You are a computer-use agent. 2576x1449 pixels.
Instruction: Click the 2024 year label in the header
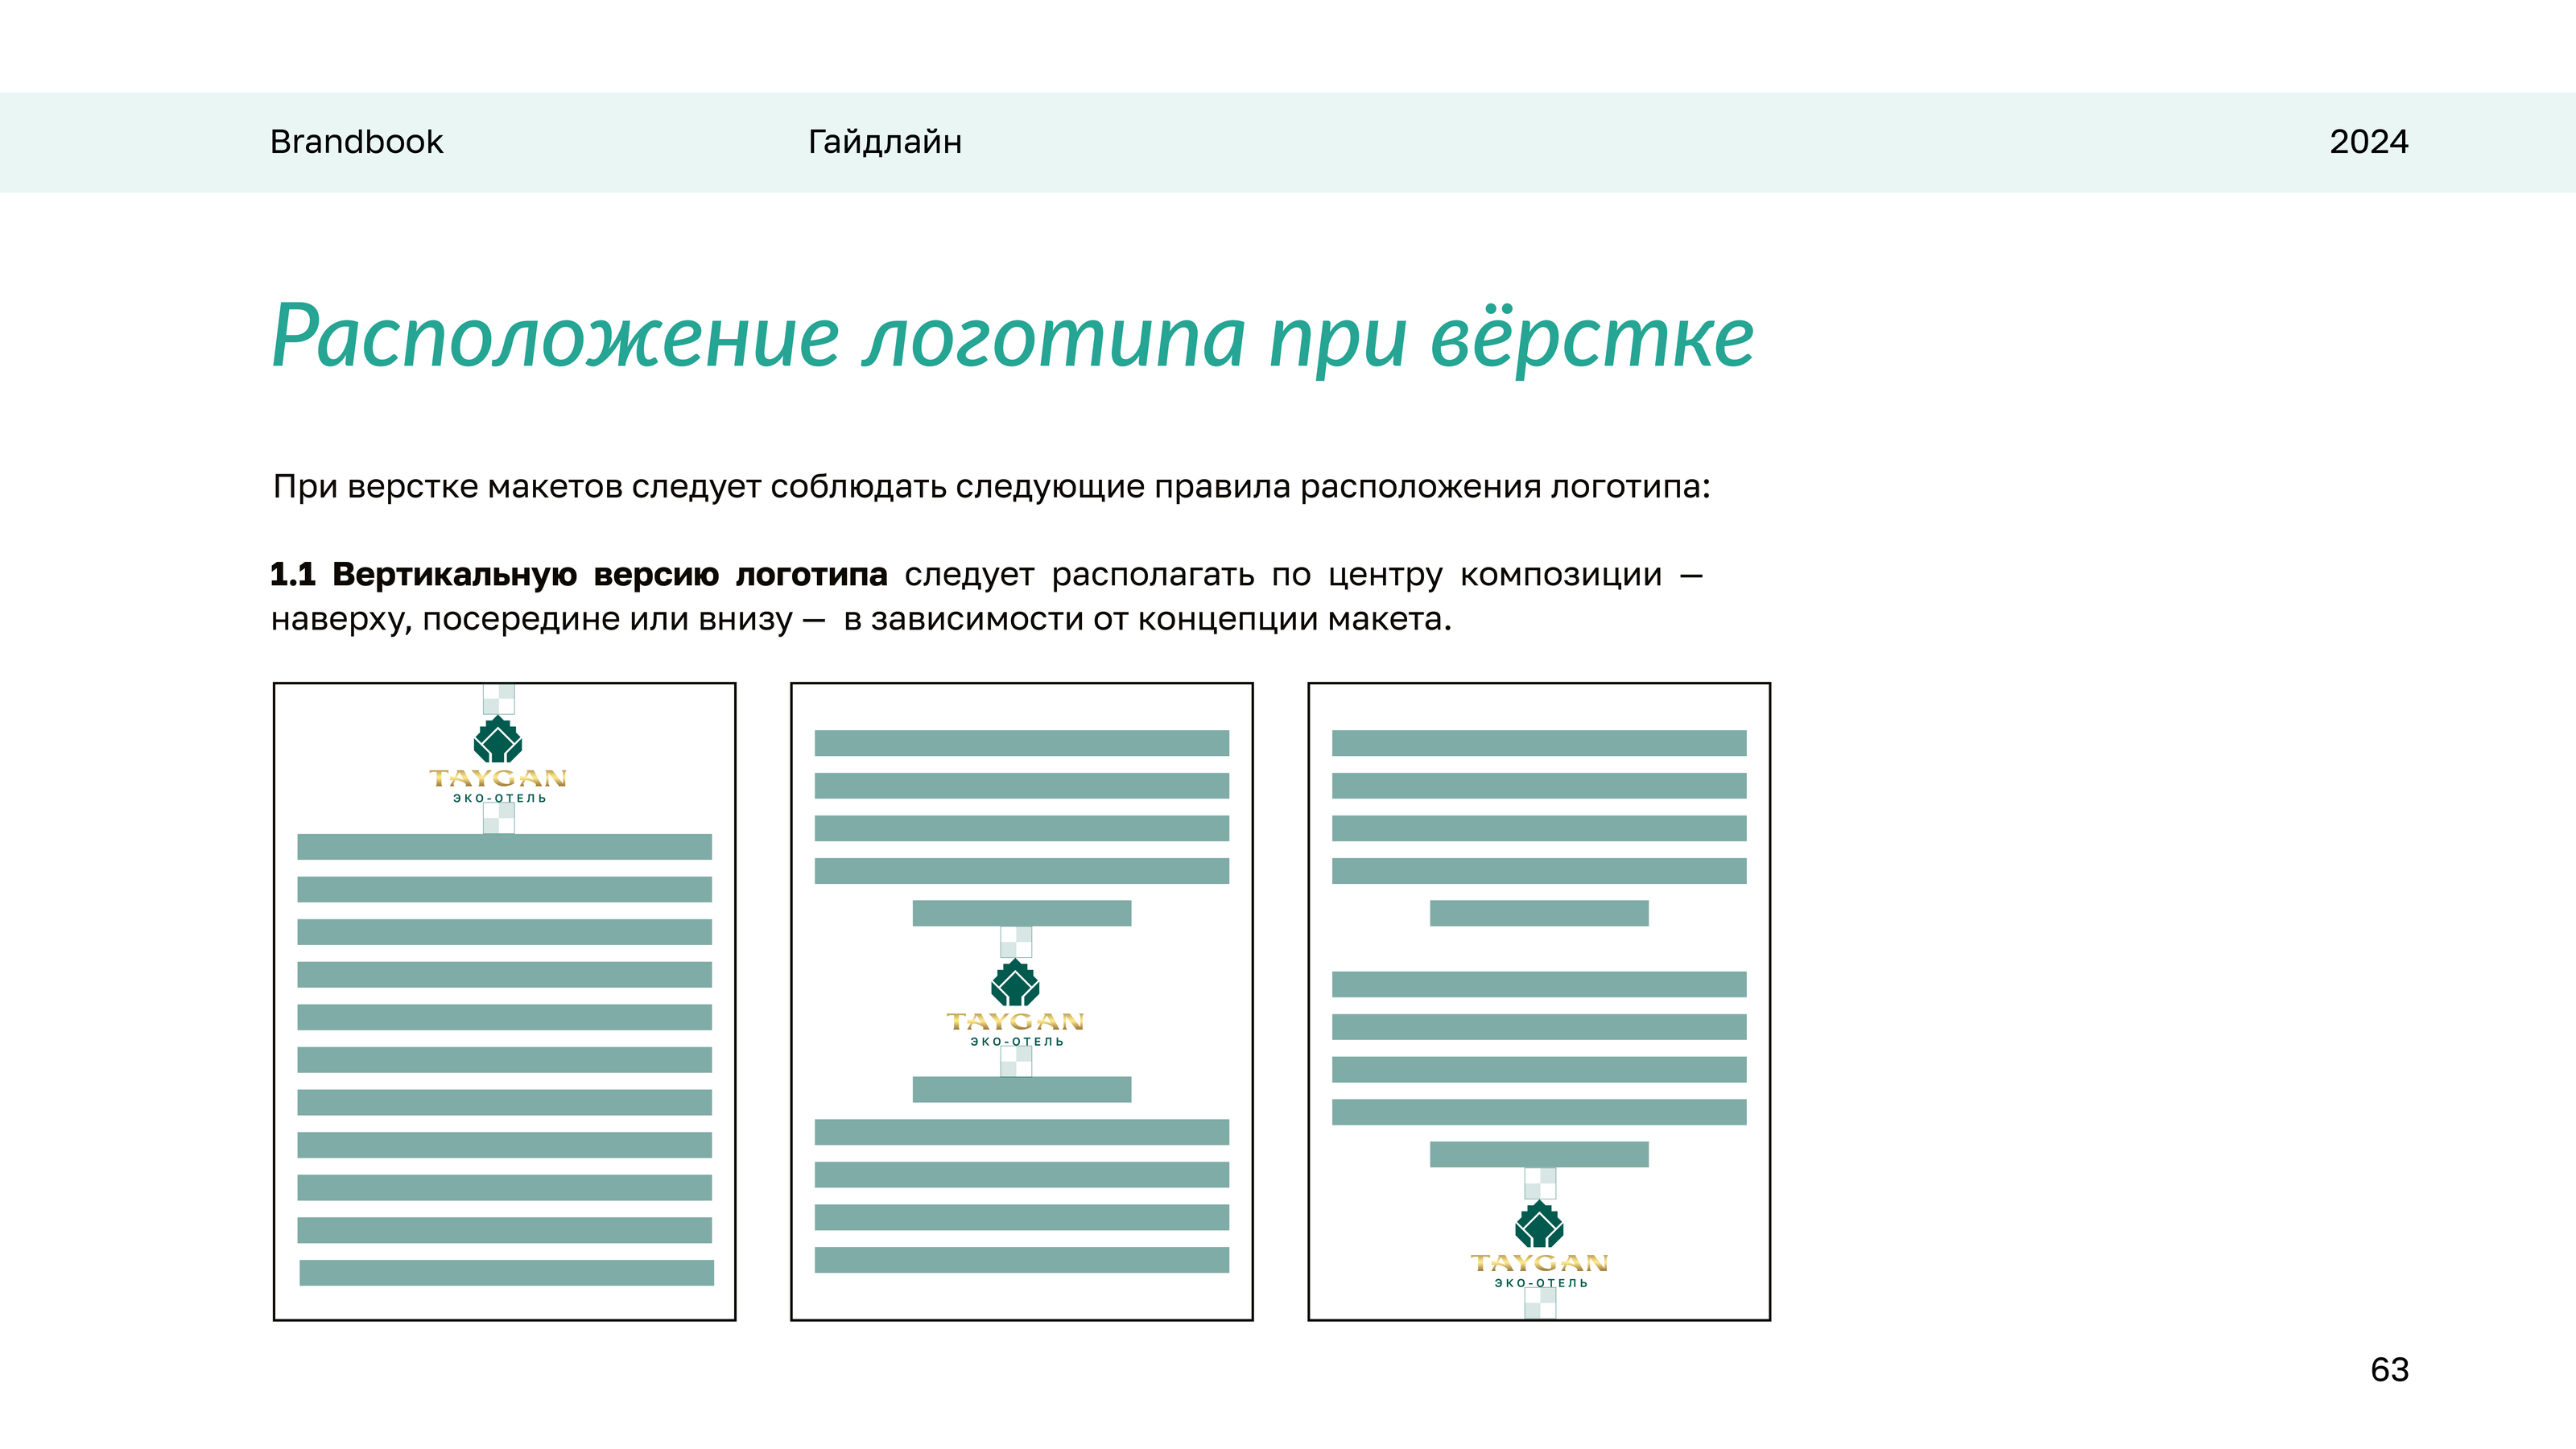tap(2368, 142)
